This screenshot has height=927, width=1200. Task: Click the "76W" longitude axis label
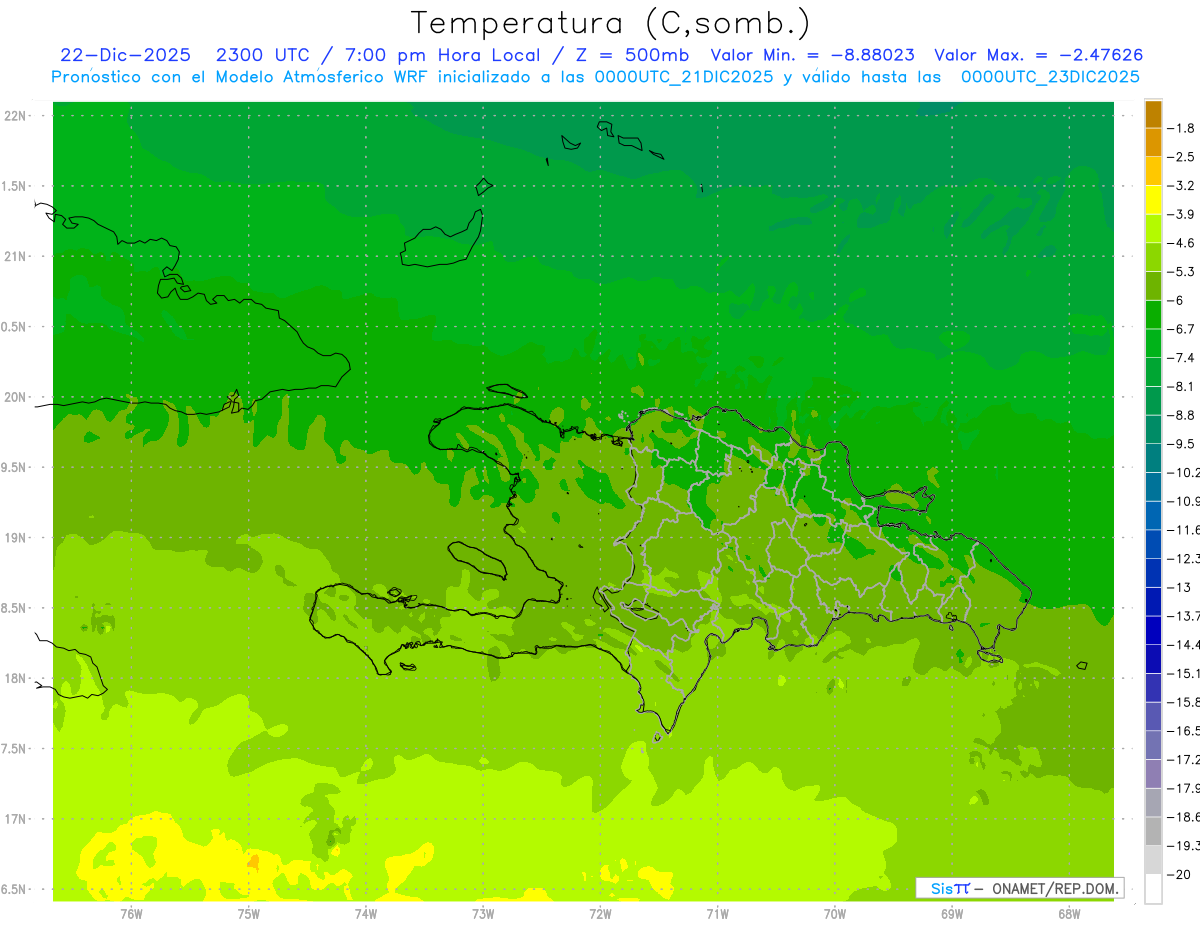pyautogui.click(x=131, y=914)
